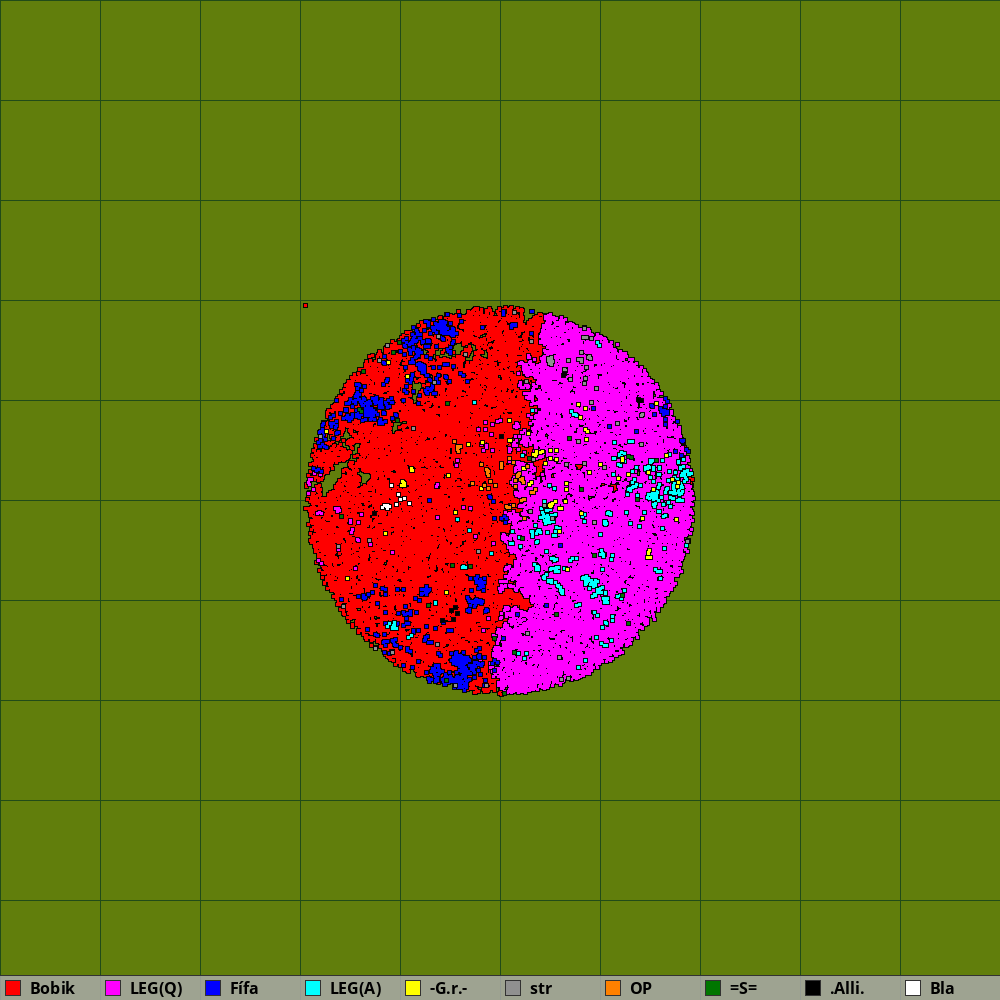This screenshot has width=1000, height=1000.
Task: Click the gray str legend swatch
Action: click(513, 988)
